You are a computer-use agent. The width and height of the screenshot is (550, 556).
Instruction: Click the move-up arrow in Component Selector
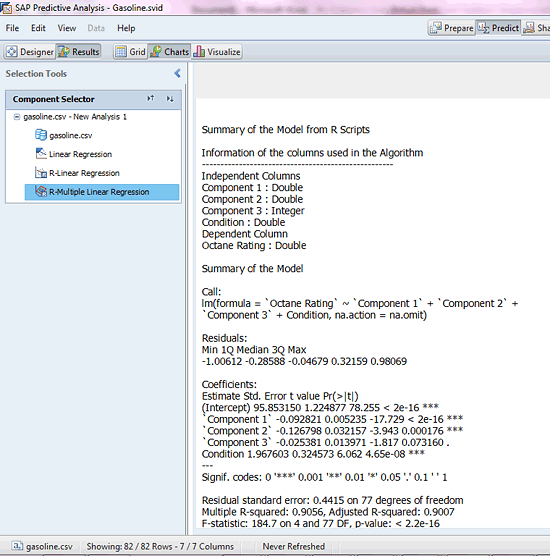coord(151,99)
